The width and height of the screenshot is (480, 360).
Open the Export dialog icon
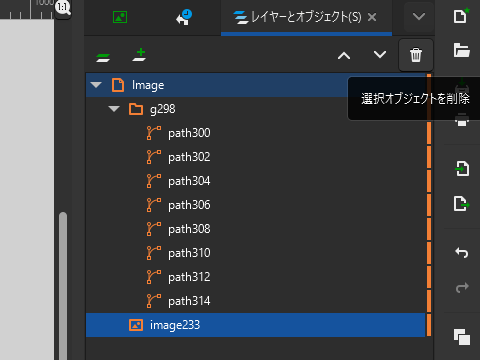[x=462, y=203]
